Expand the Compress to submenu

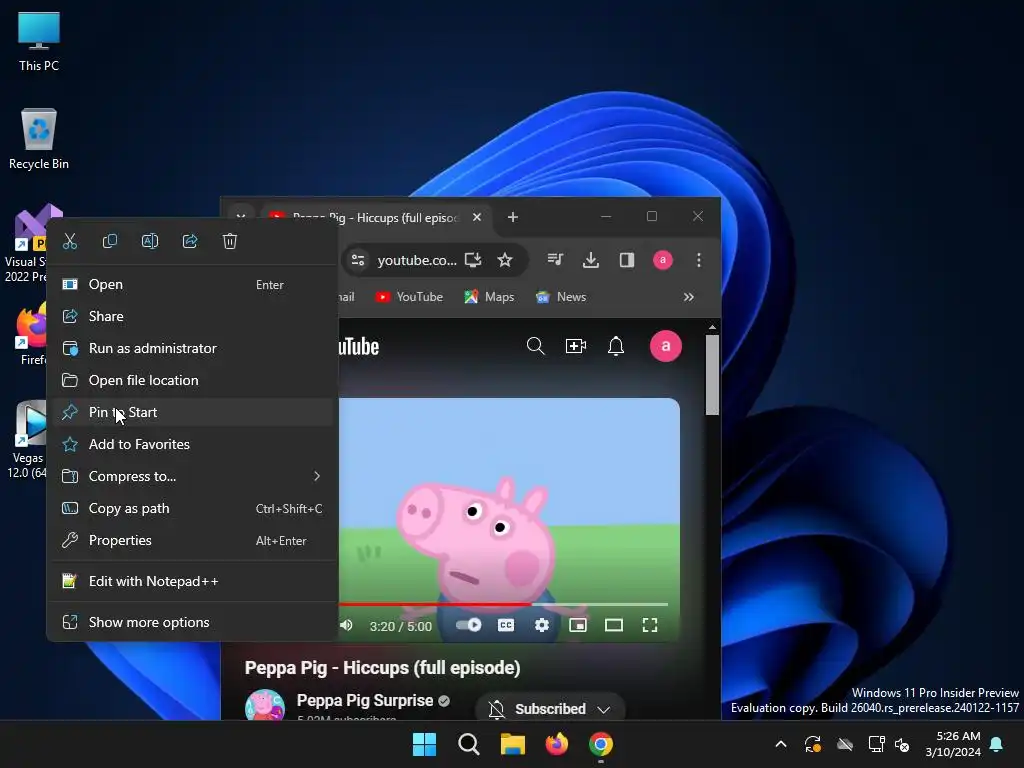193,477
